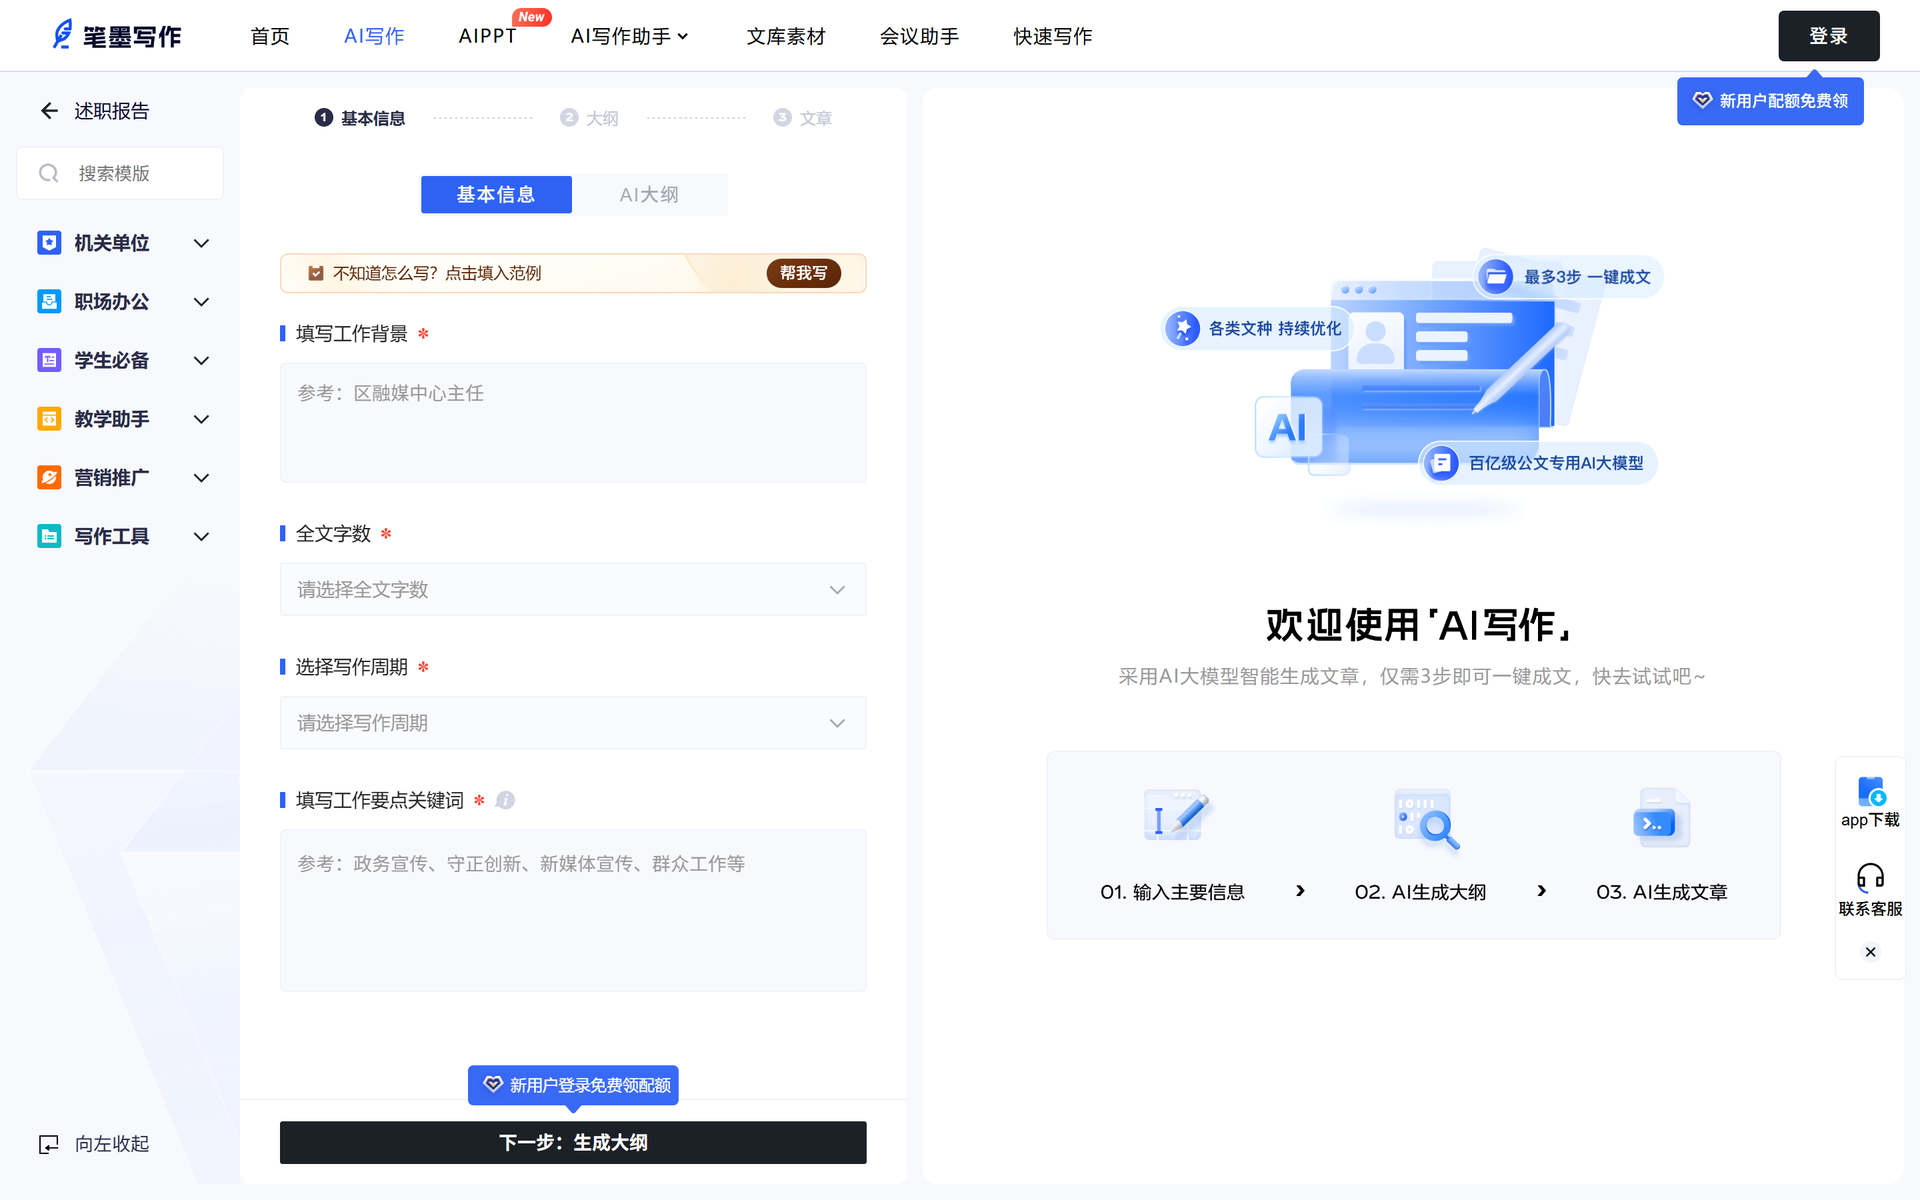Image resolution: width=1920 pixels, height=1200 pixels.
Task: Click the 职场办公 category icon
Action: [49, 302]
